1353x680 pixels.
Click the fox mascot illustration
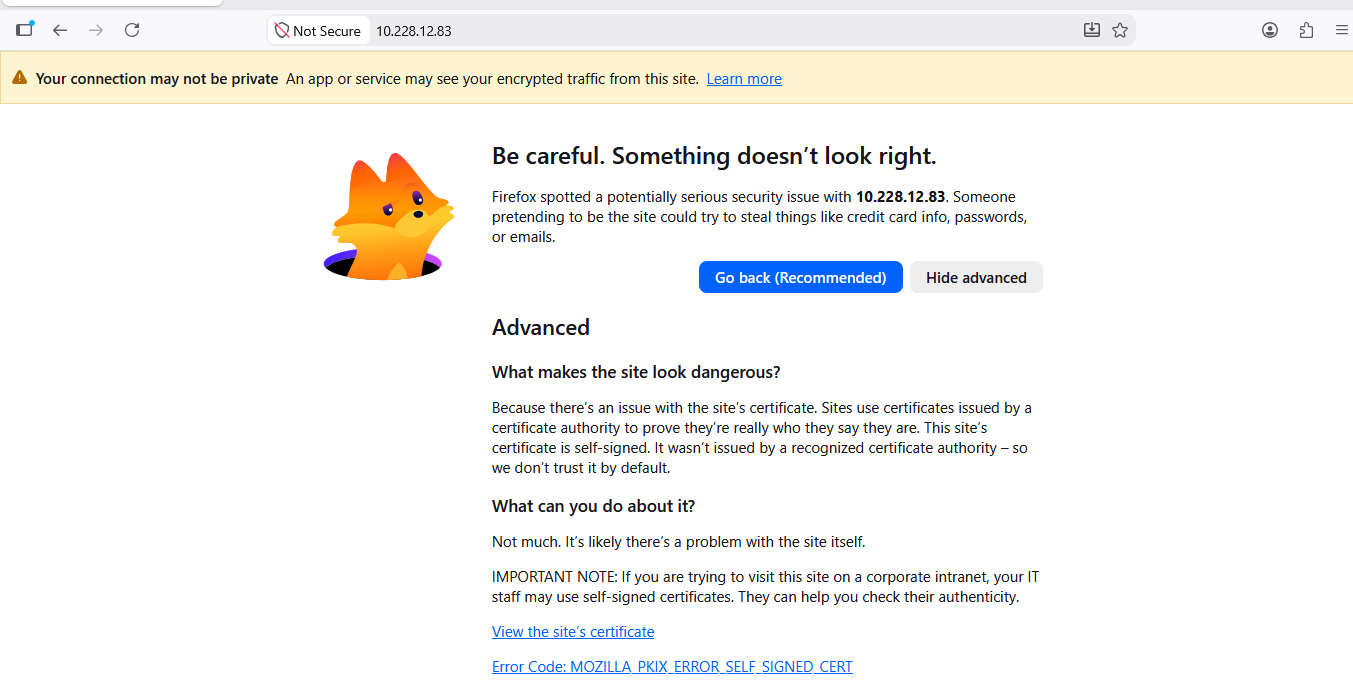(389, 217)
